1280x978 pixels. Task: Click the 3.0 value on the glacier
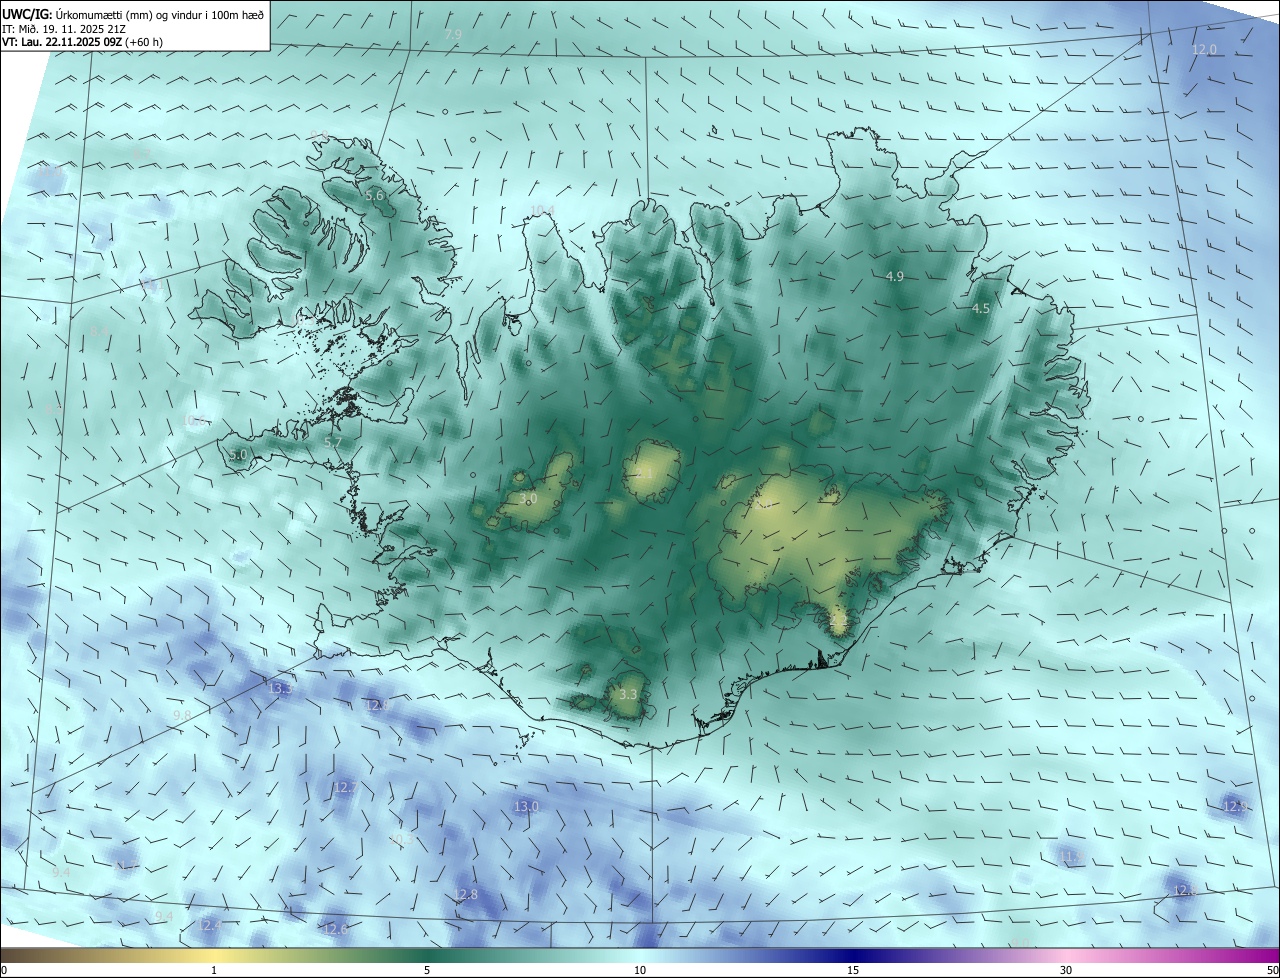529,498
